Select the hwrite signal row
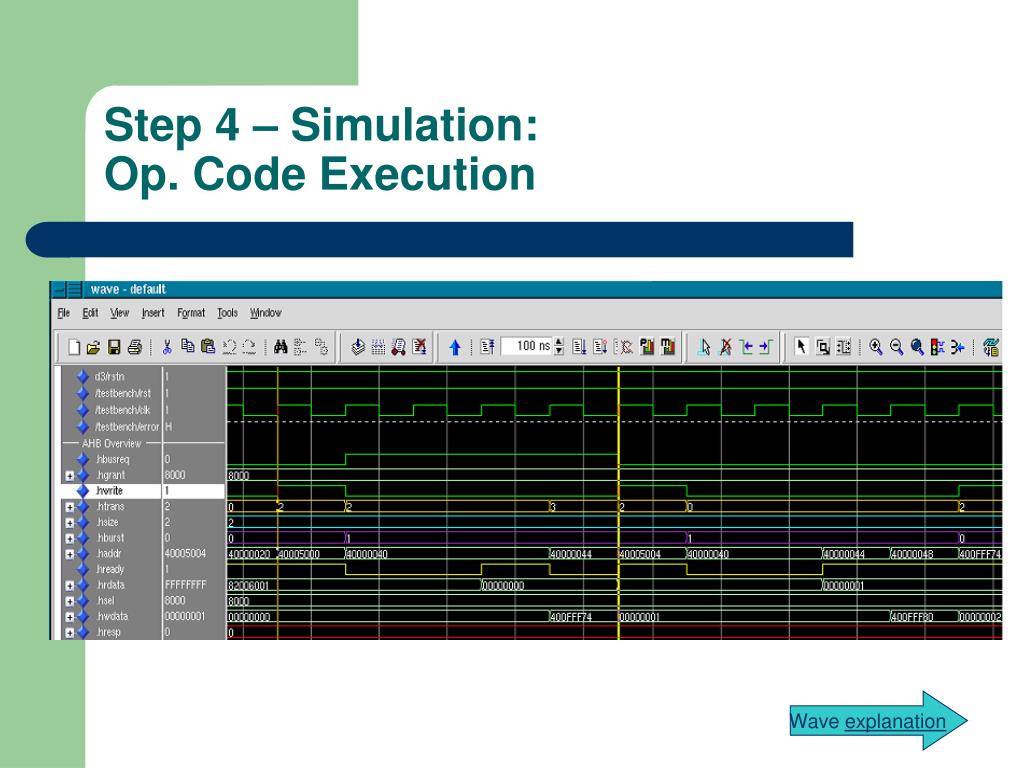The height and width of the screenshot is (768, 1024). click(x=143, y=490)
